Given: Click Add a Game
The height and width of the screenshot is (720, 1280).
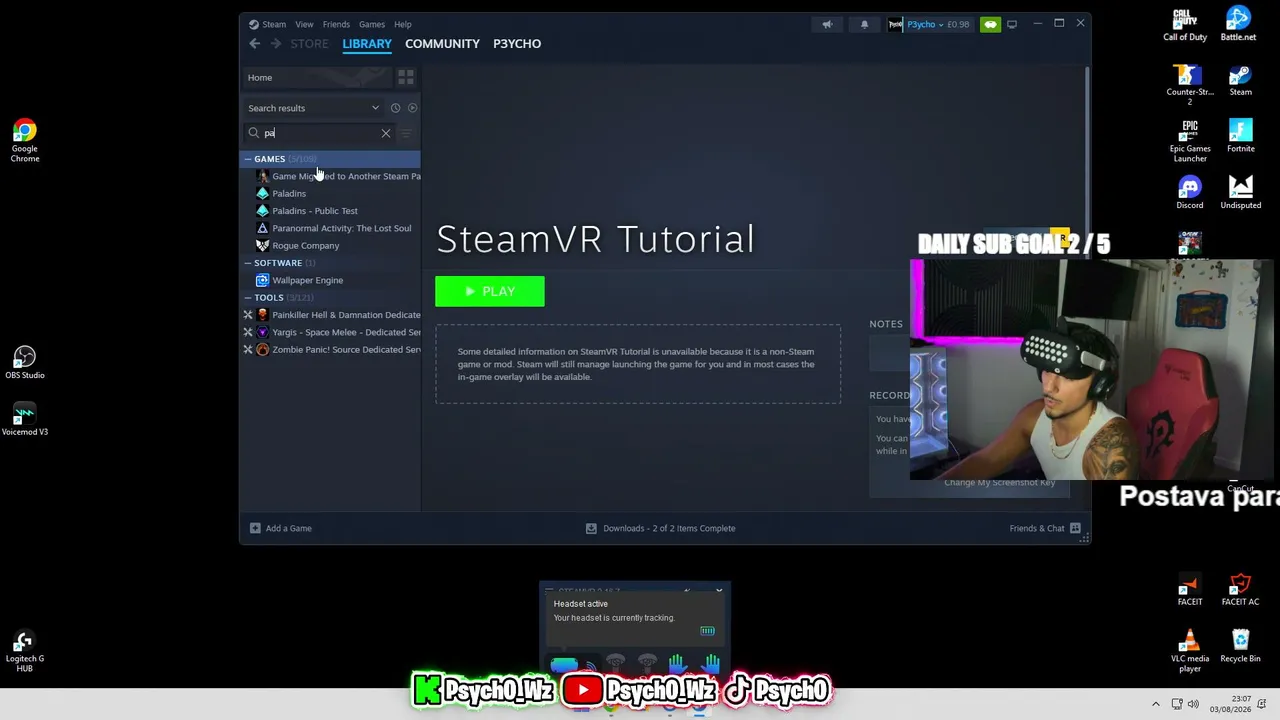Looking at the screenshot, I should click(281, 528).
